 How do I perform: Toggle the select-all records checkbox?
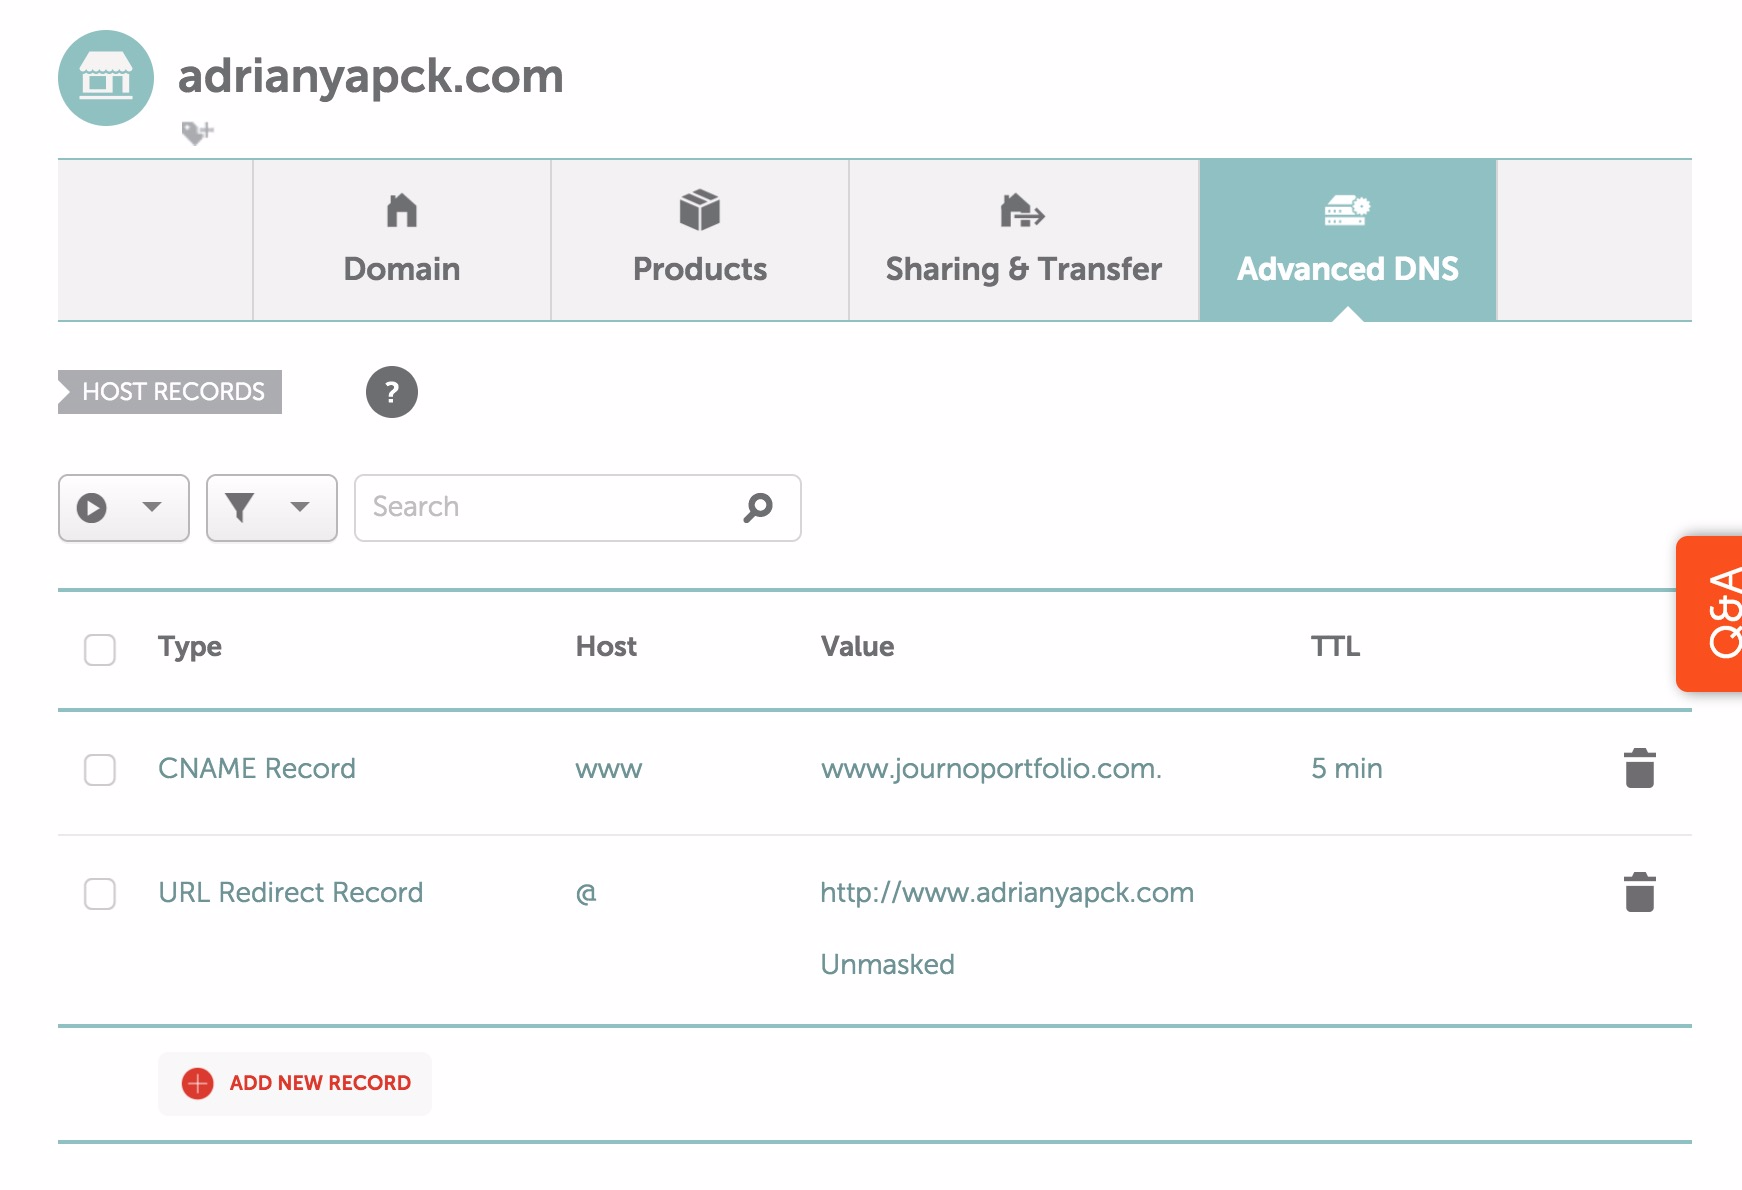(x=100, y=649)
